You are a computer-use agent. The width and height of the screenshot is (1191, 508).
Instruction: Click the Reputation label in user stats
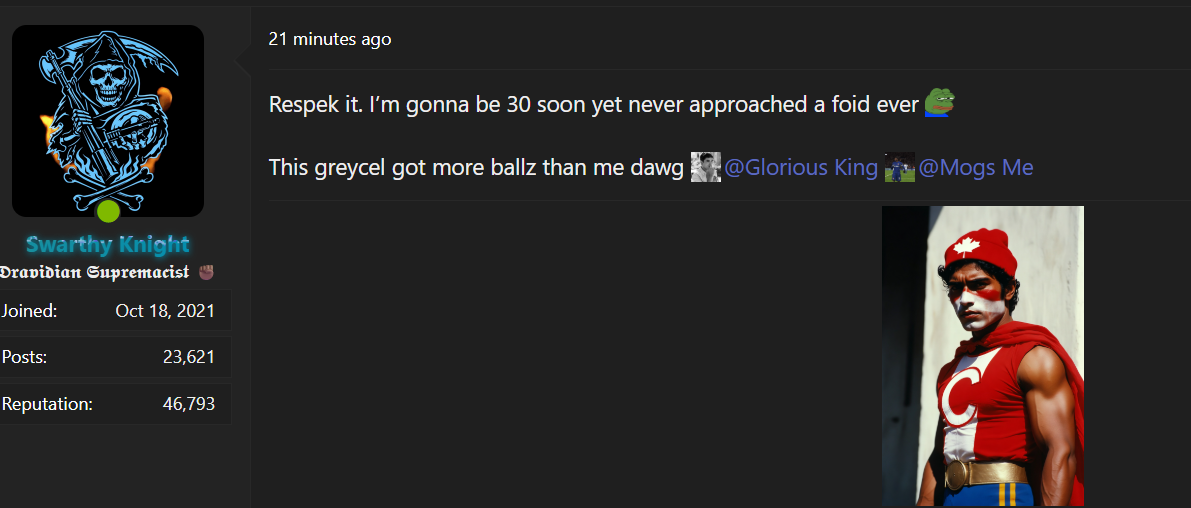(47, 404)
